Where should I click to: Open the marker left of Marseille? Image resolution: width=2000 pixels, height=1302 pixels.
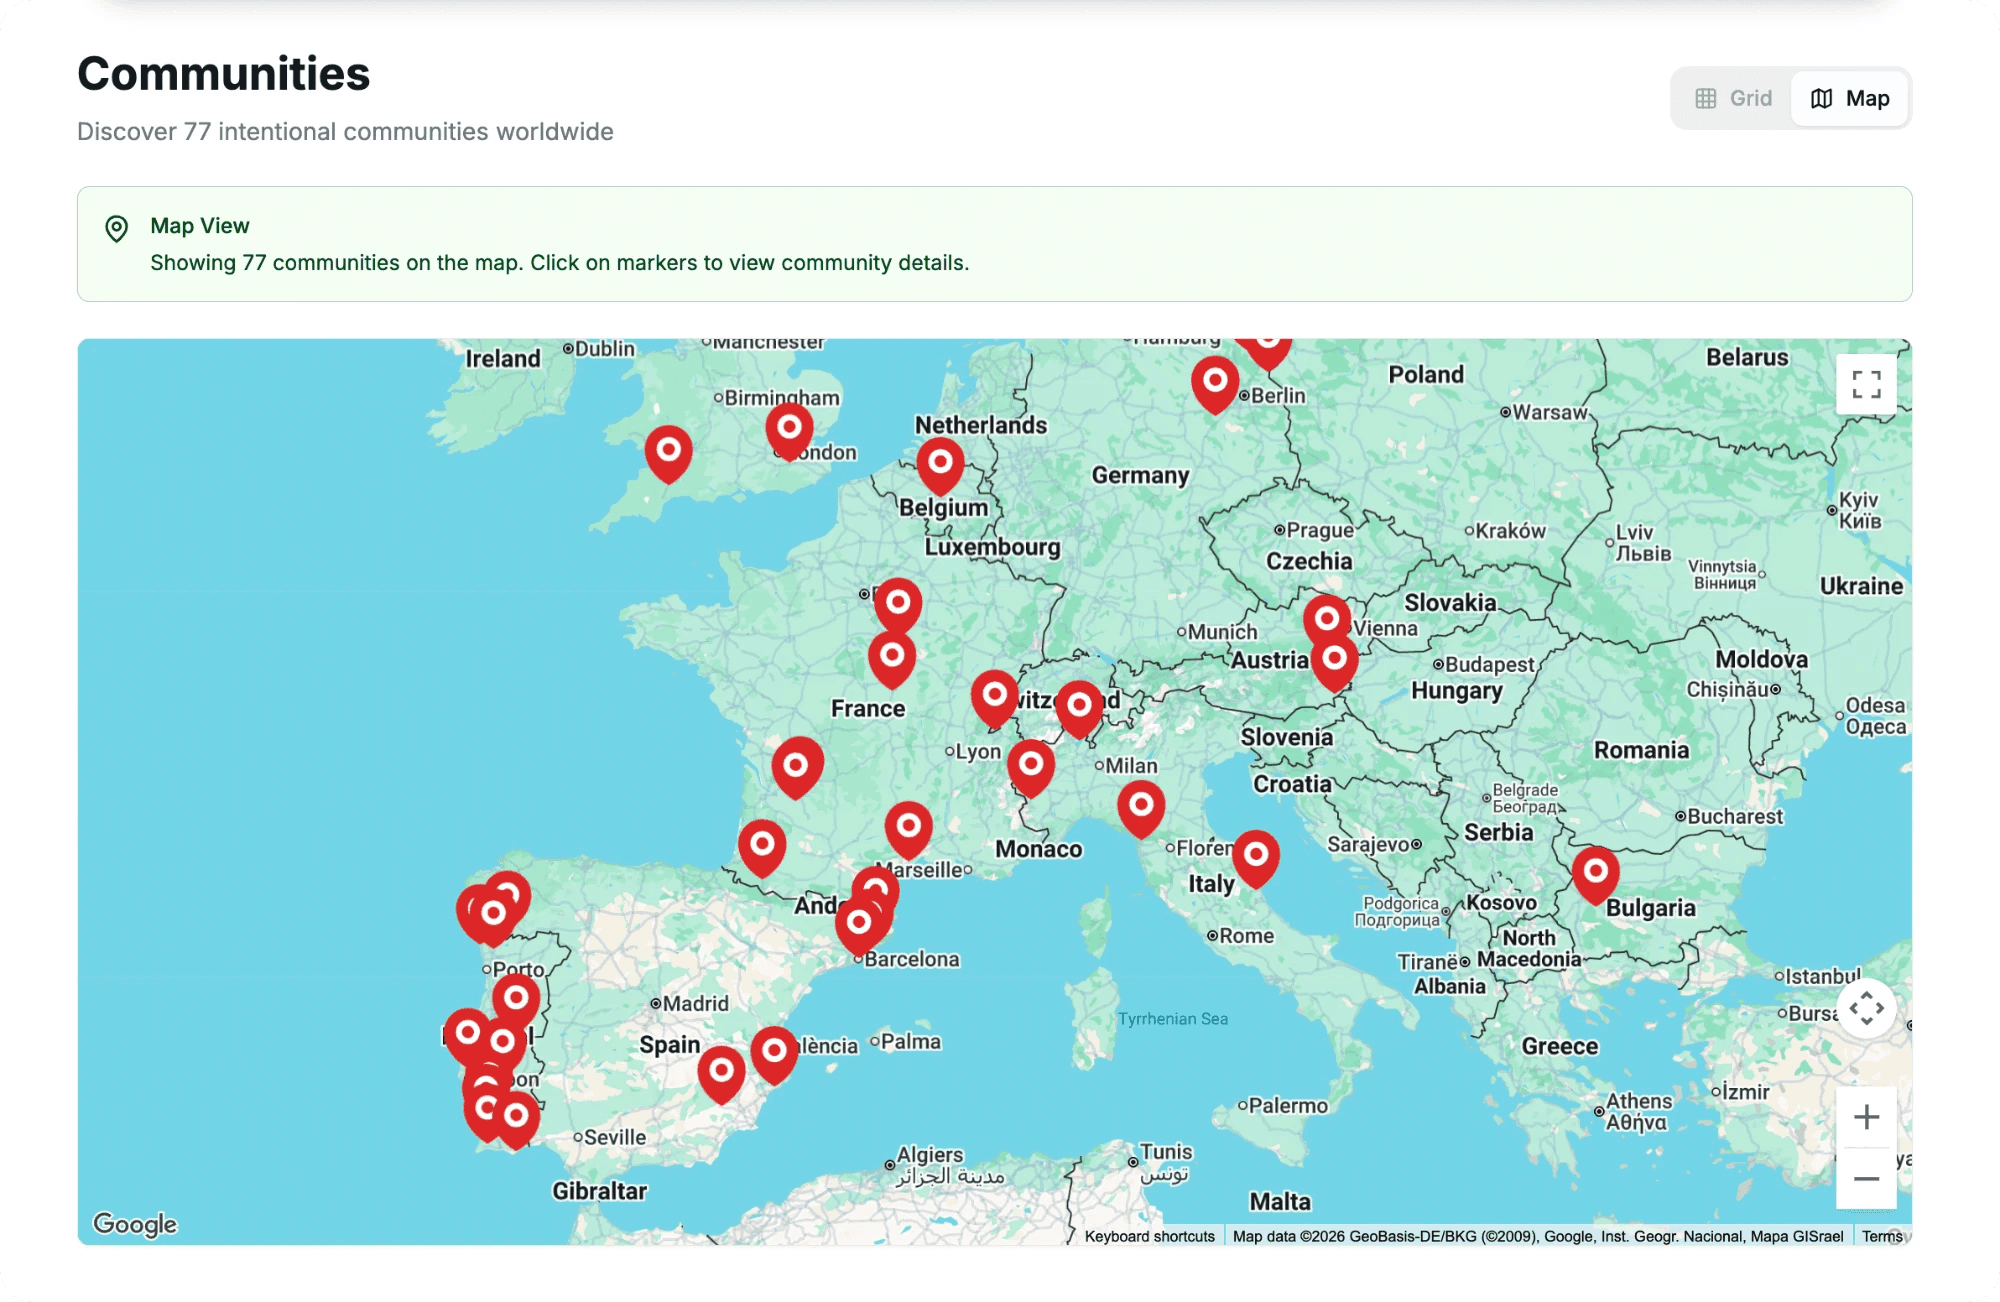909,830
